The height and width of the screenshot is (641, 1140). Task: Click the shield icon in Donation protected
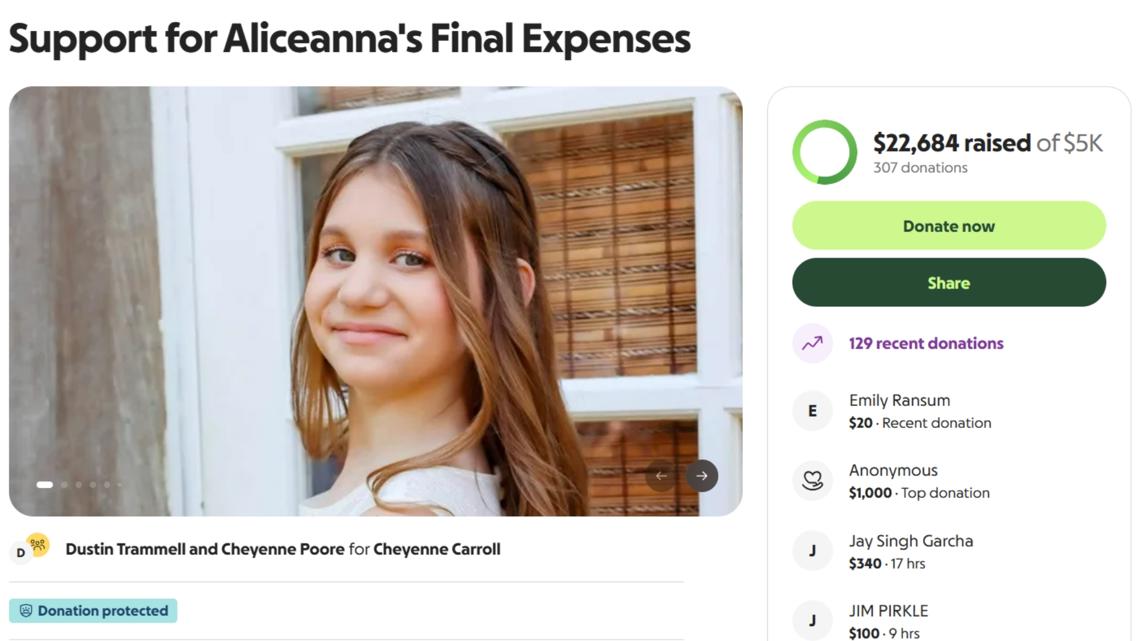point(26,611)
